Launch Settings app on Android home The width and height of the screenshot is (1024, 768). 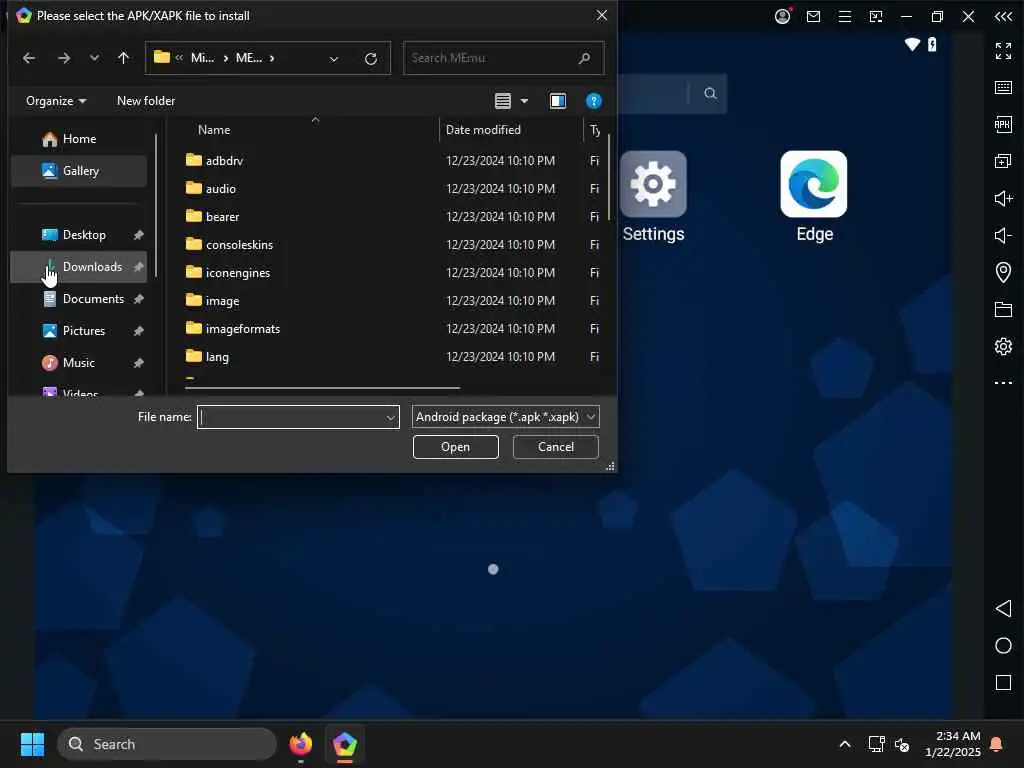click(x=653, y=197)
